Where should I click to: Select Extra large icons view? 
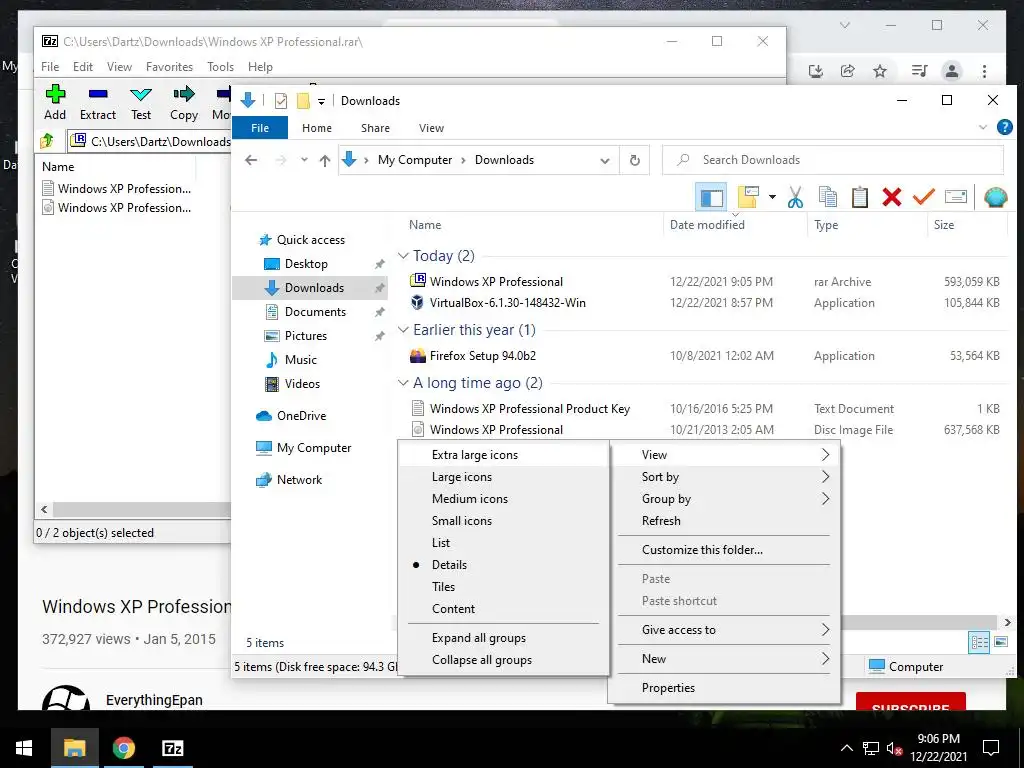(504, 455)
